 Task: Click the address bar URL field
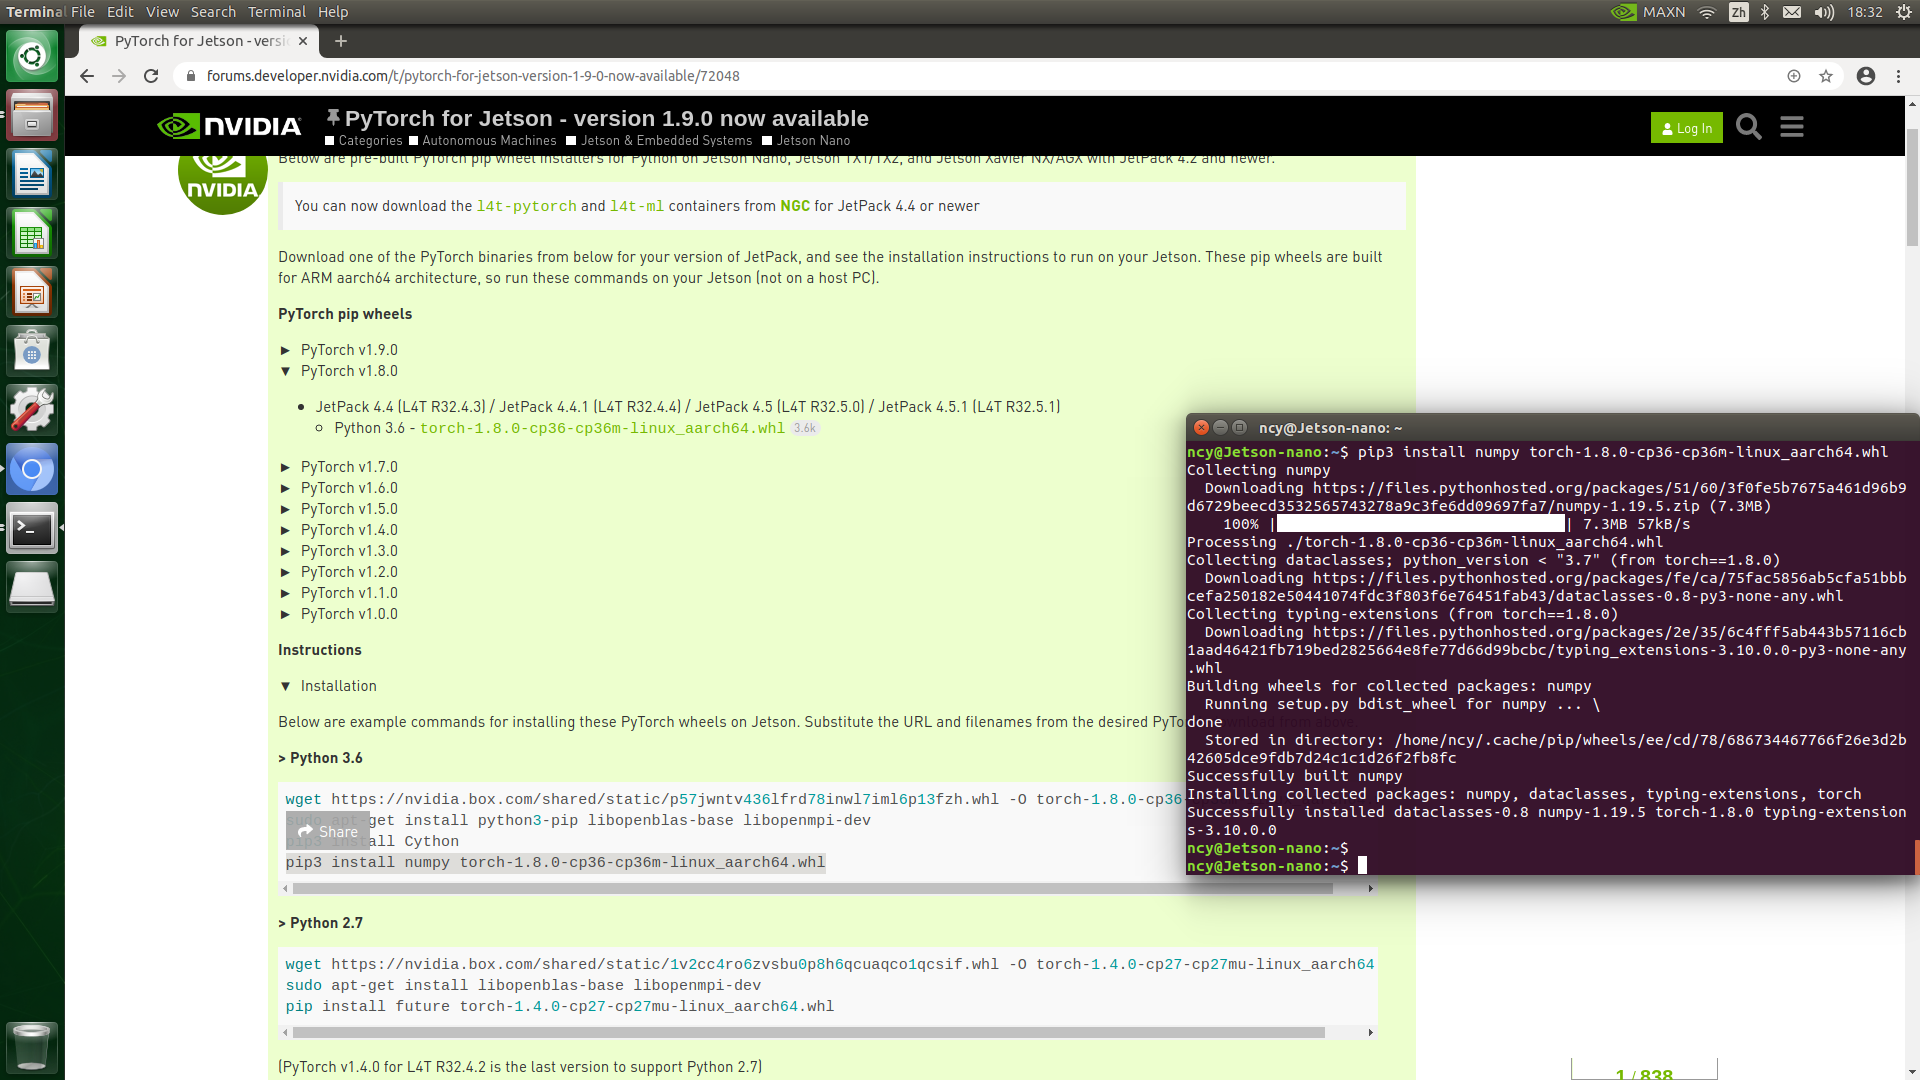click(x=980, y=76)
